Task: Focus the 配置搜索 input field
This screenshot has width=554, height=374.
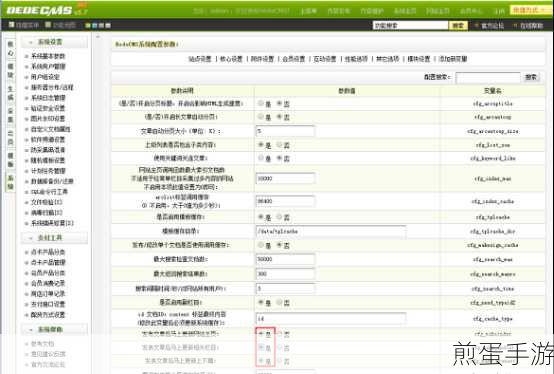Action: coord(488,77)
